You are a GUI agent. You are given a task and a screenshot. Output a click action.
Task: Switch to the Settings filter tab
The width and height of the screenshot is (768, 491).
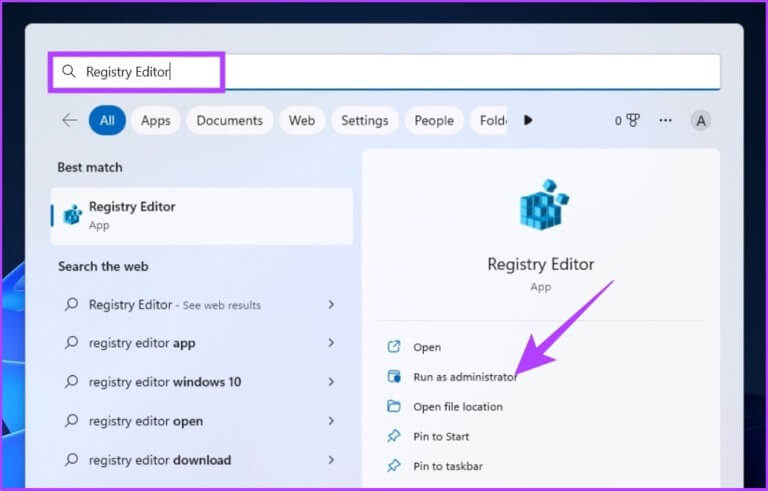point(365,121)
